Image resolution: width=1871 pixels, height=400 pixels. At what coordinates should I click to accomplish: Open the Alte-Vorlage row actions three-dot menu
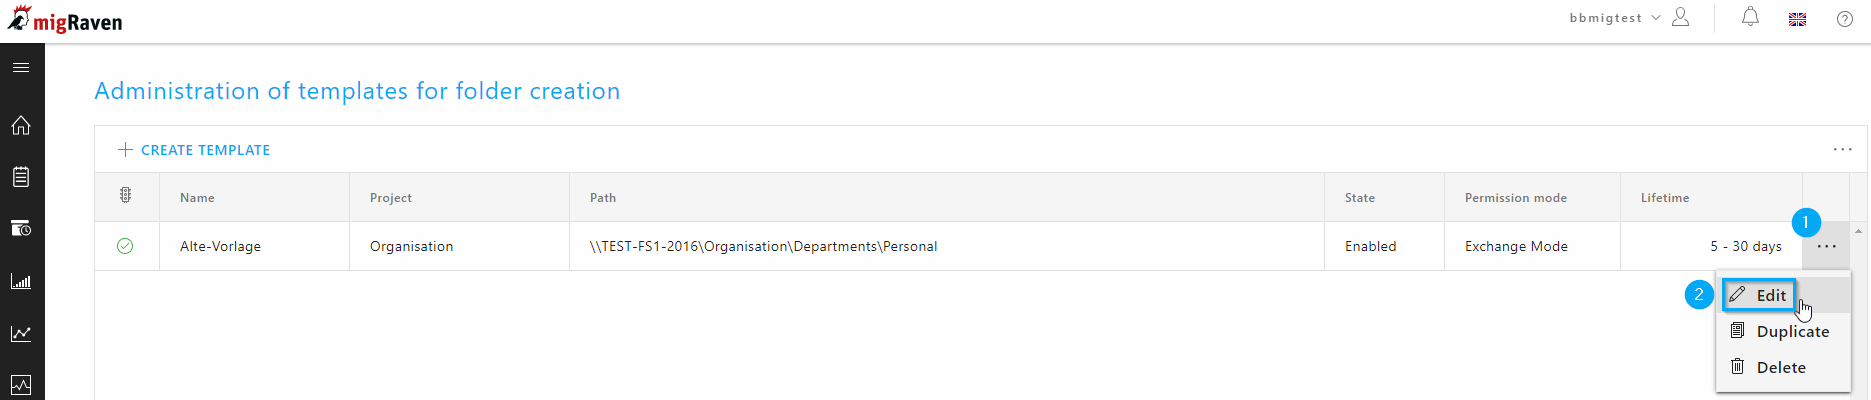[x=1827, y=246]
